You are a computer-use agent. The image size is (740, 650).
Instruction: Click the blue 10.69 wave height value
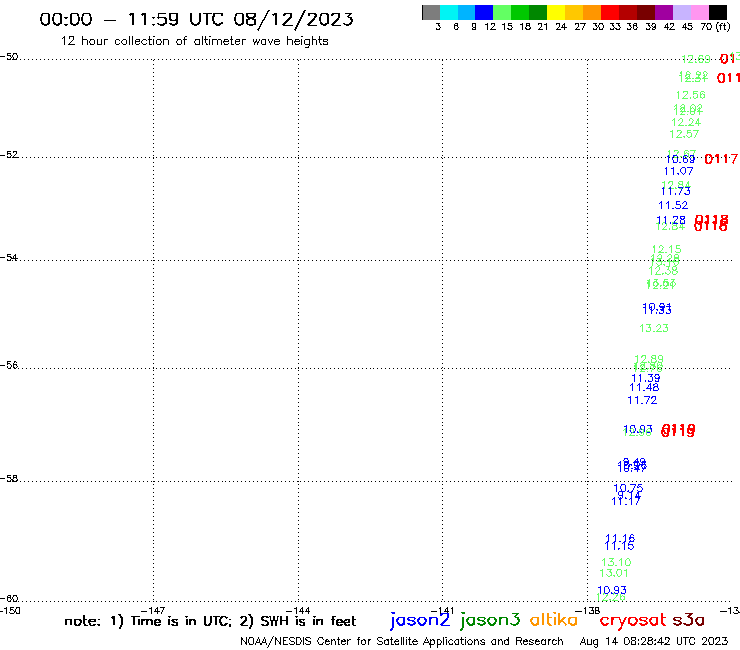tap(680, 159)
